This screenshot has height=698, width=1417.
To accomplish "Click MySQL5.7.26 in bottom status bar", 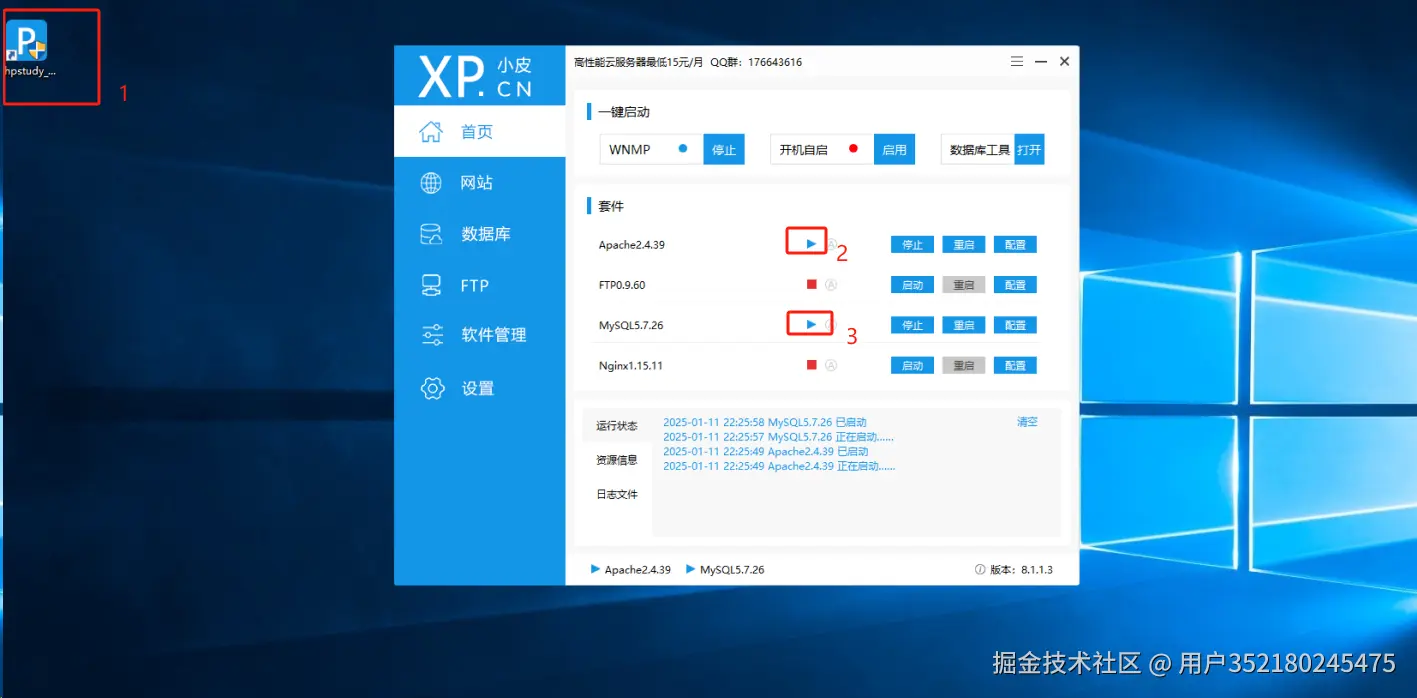I will pyautogui.click(x=725, y=570).
